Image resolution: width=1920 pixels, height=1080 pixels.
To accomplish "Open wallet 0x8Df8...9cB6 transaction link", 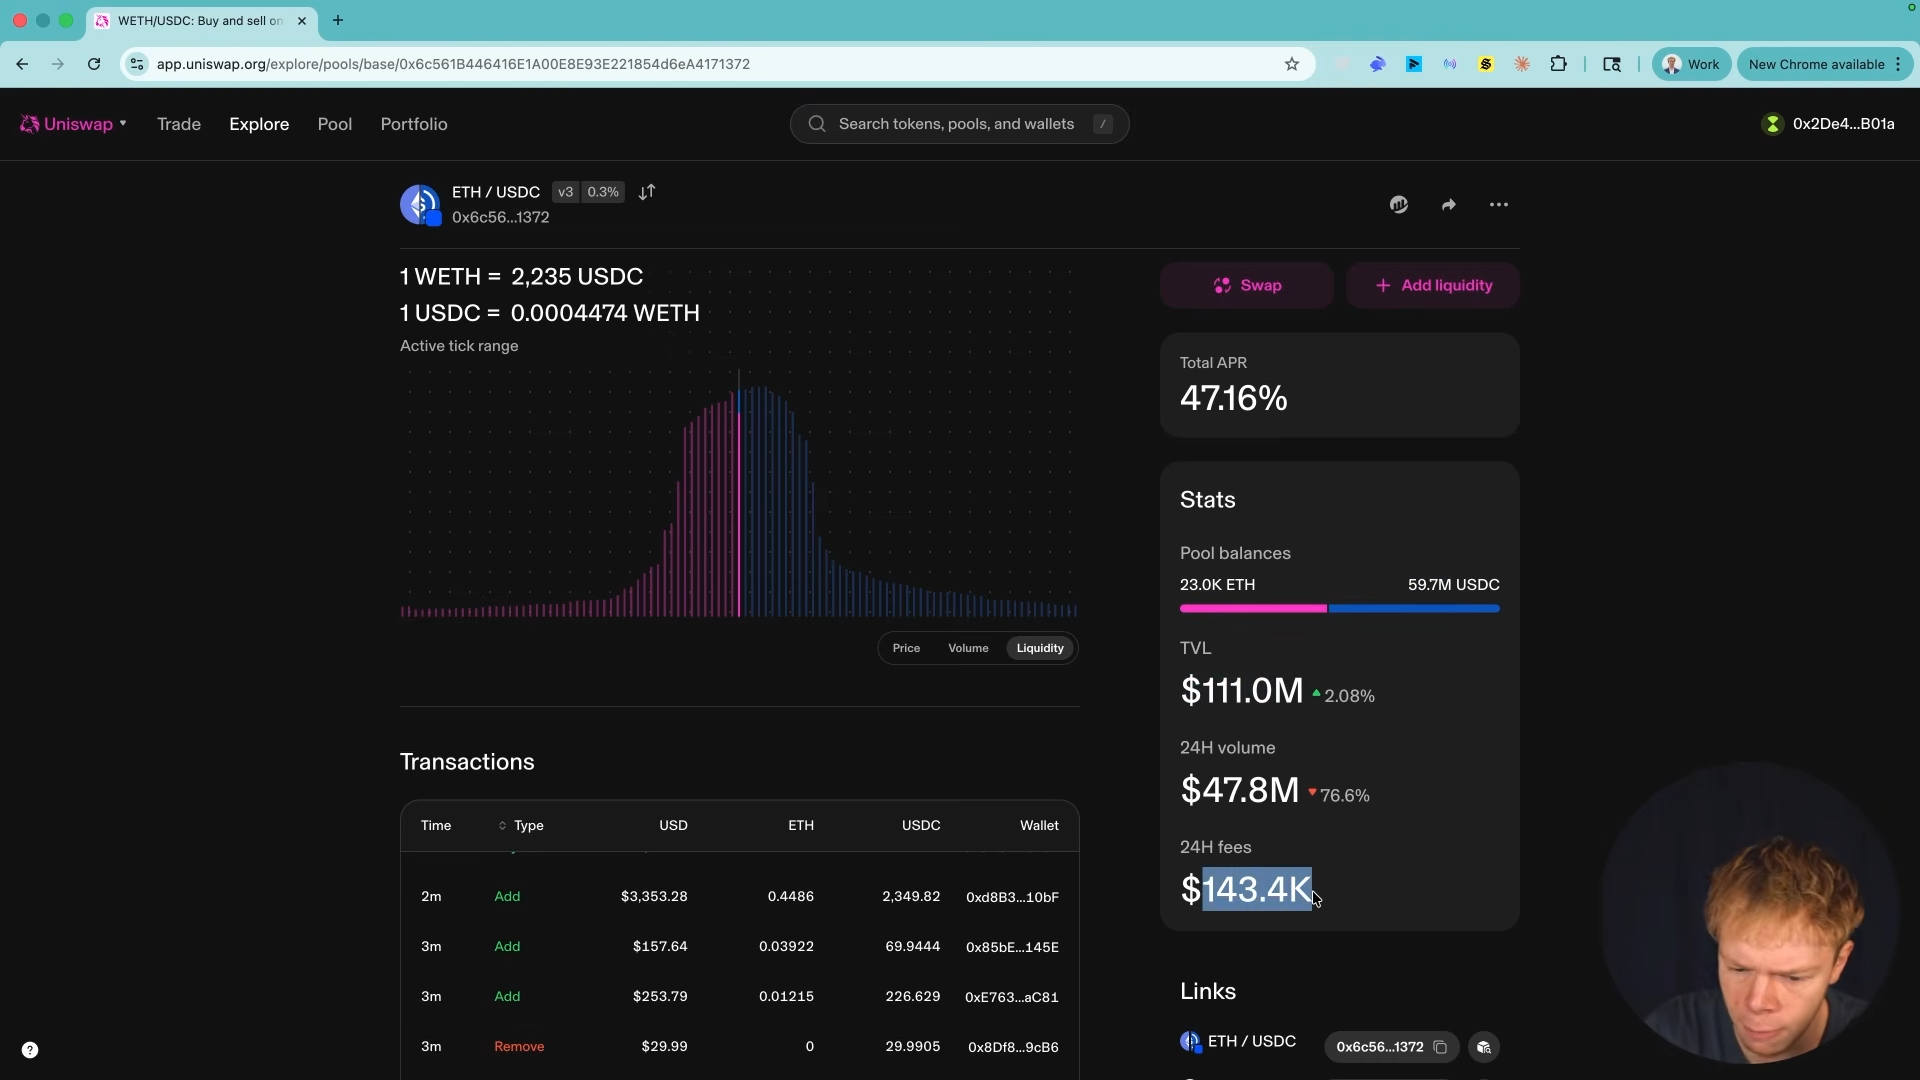I will click(1013, 1047).
